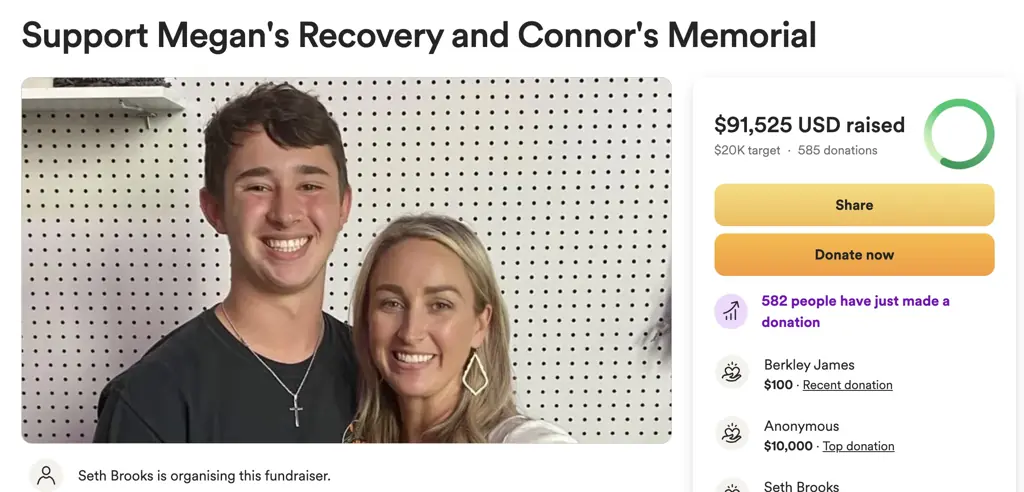
Task: Click the $20K target text
Action: click(747, 150)
